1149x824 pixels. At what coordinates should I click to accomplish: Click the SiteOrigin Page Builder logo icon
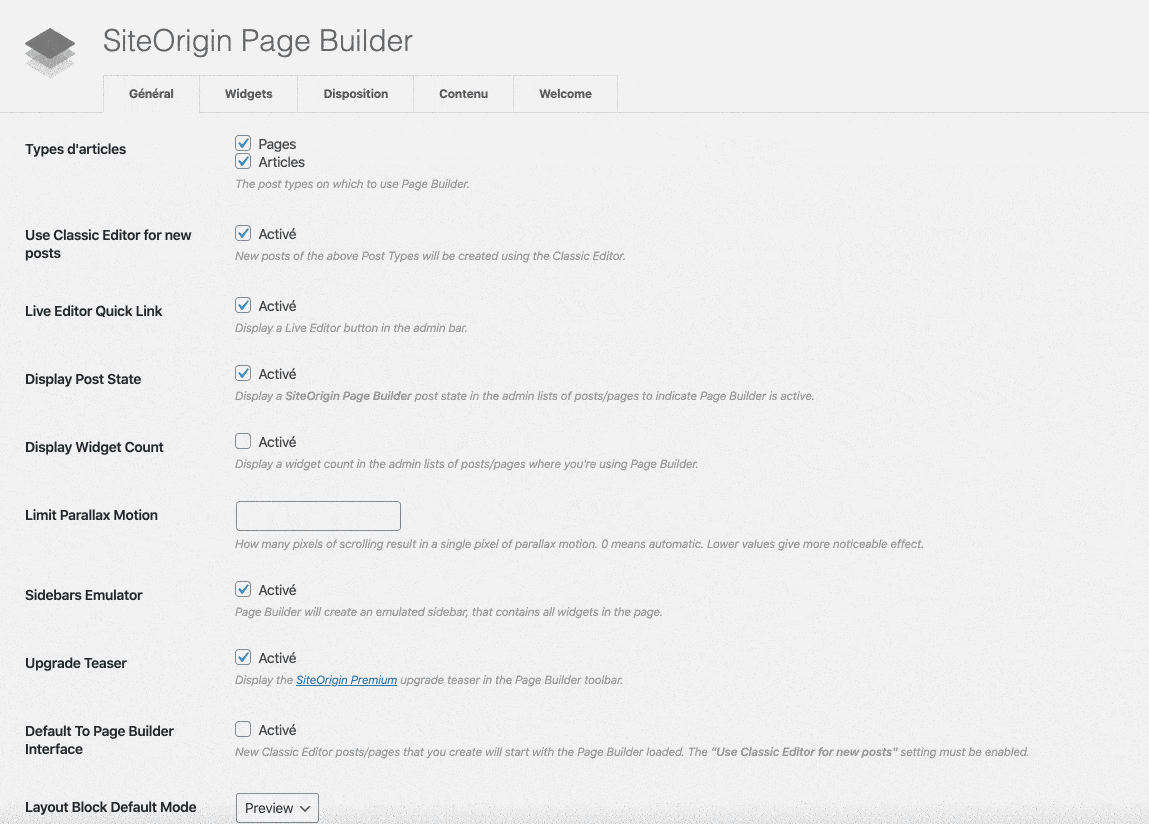tap(50, 48)
